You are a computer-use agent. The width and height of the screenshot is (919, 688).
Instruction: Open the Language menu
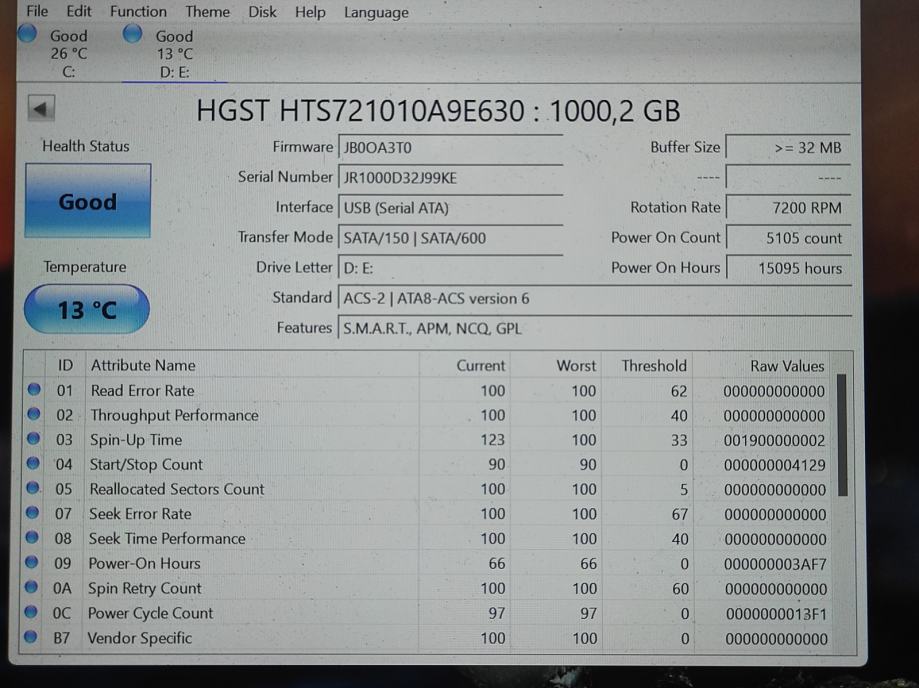376,12
